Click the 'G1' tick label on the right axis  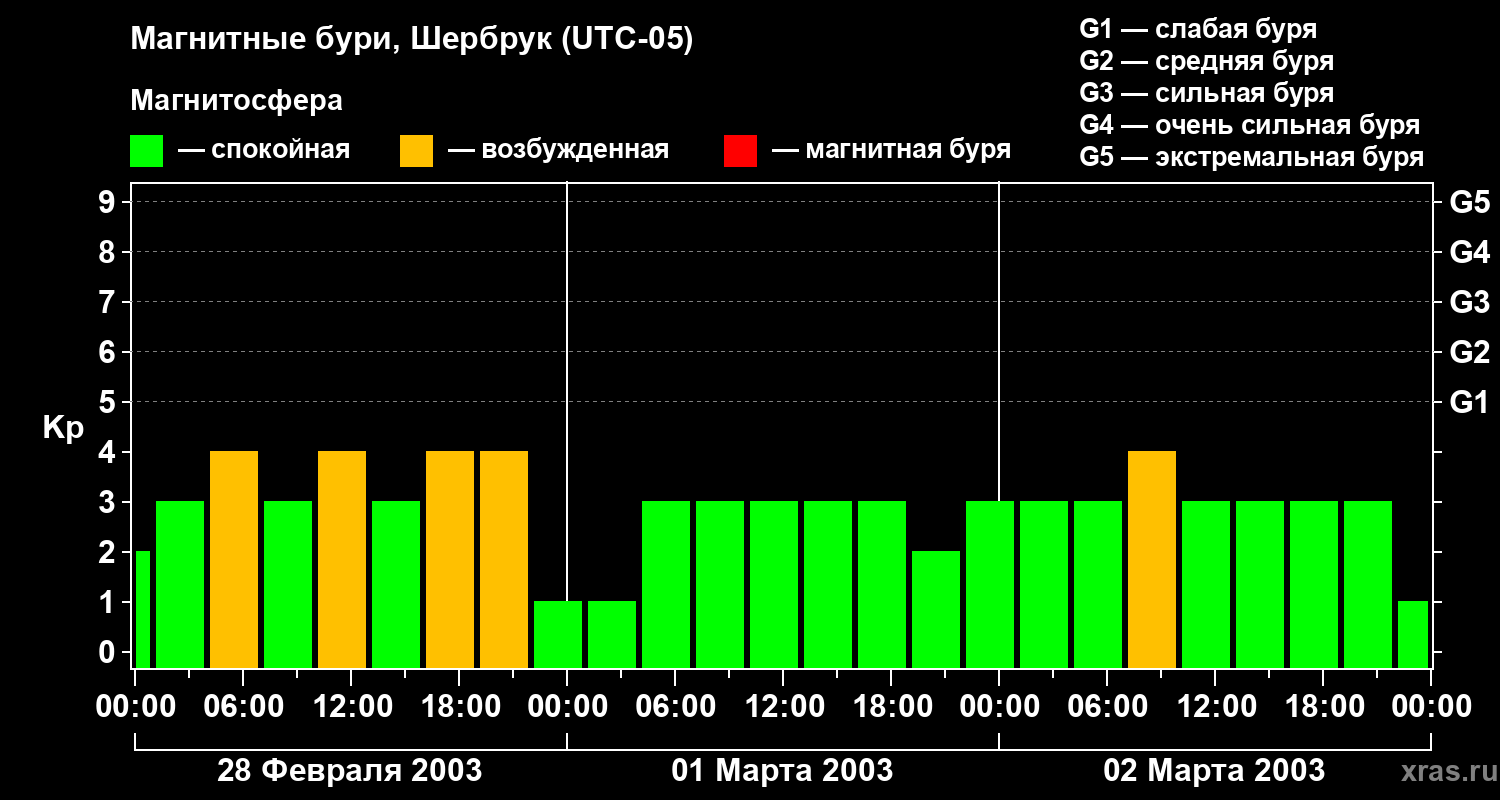click(x=1469, y=403)
